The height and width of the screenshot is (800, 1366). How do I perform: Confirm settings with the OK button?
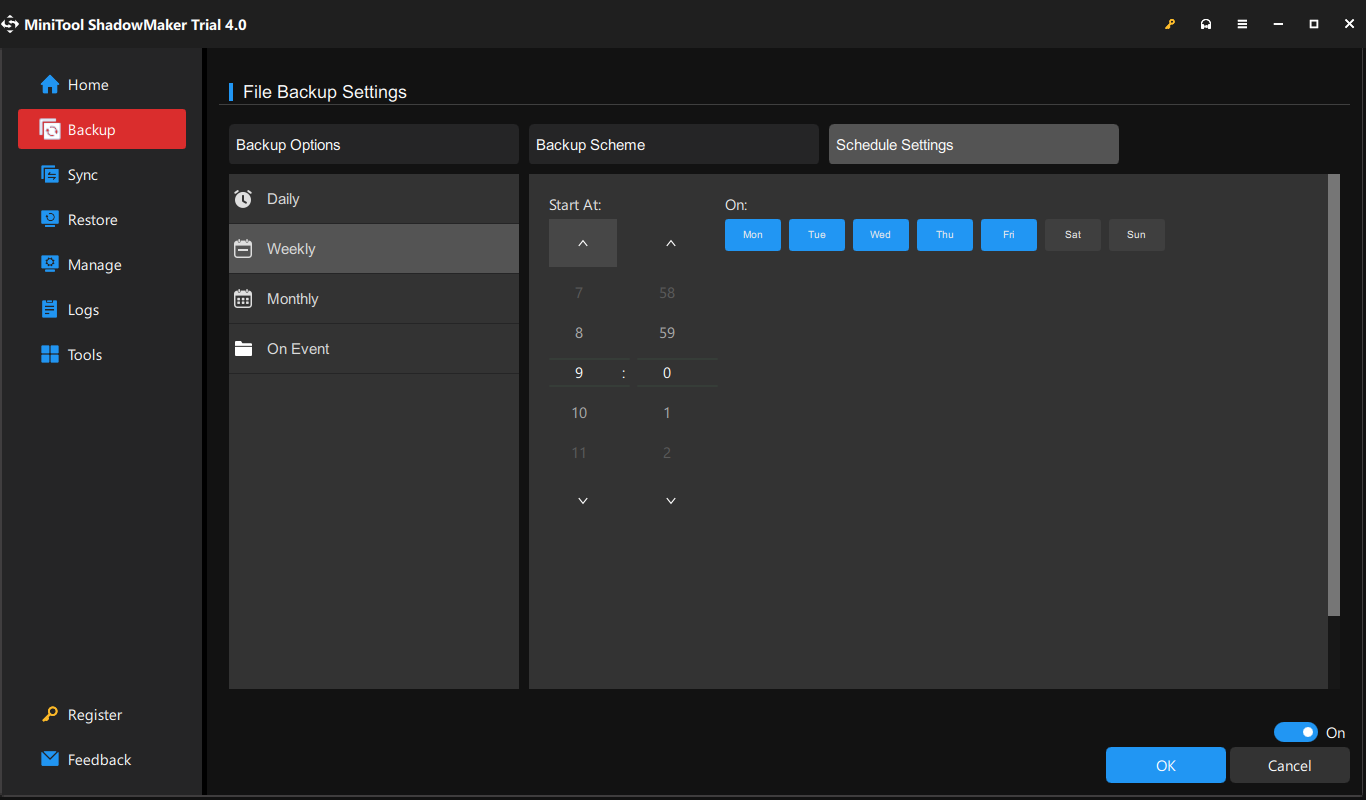click(1165, 765)
